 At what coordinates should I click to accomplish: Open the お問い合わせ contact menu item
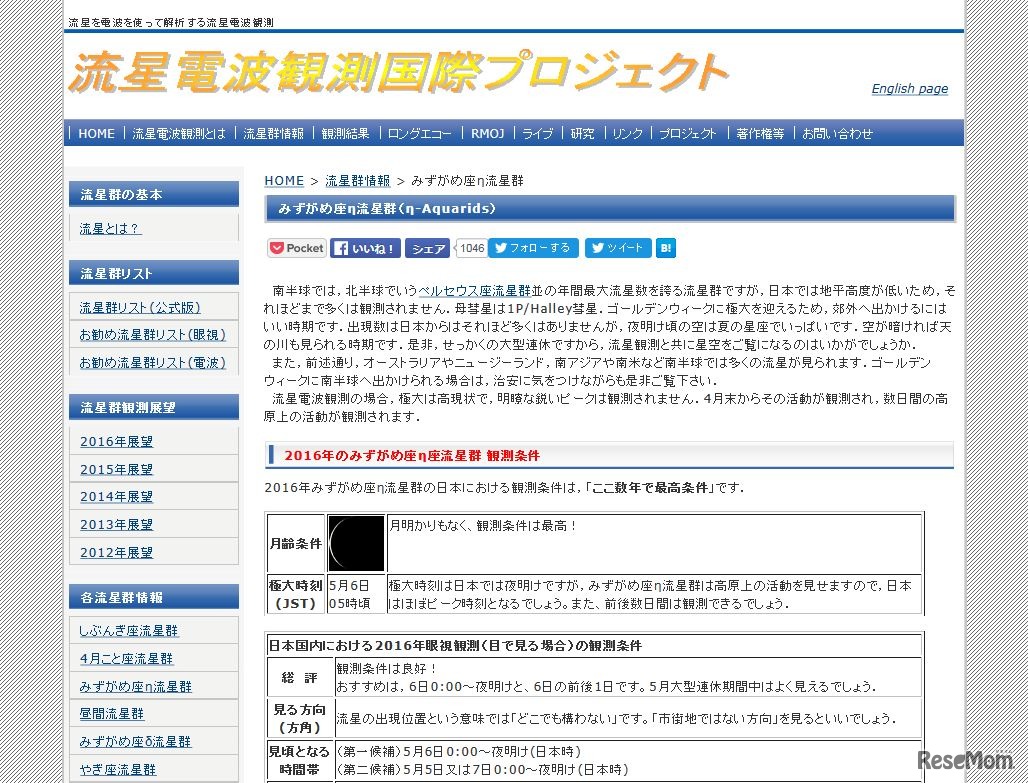pos(837,133)
